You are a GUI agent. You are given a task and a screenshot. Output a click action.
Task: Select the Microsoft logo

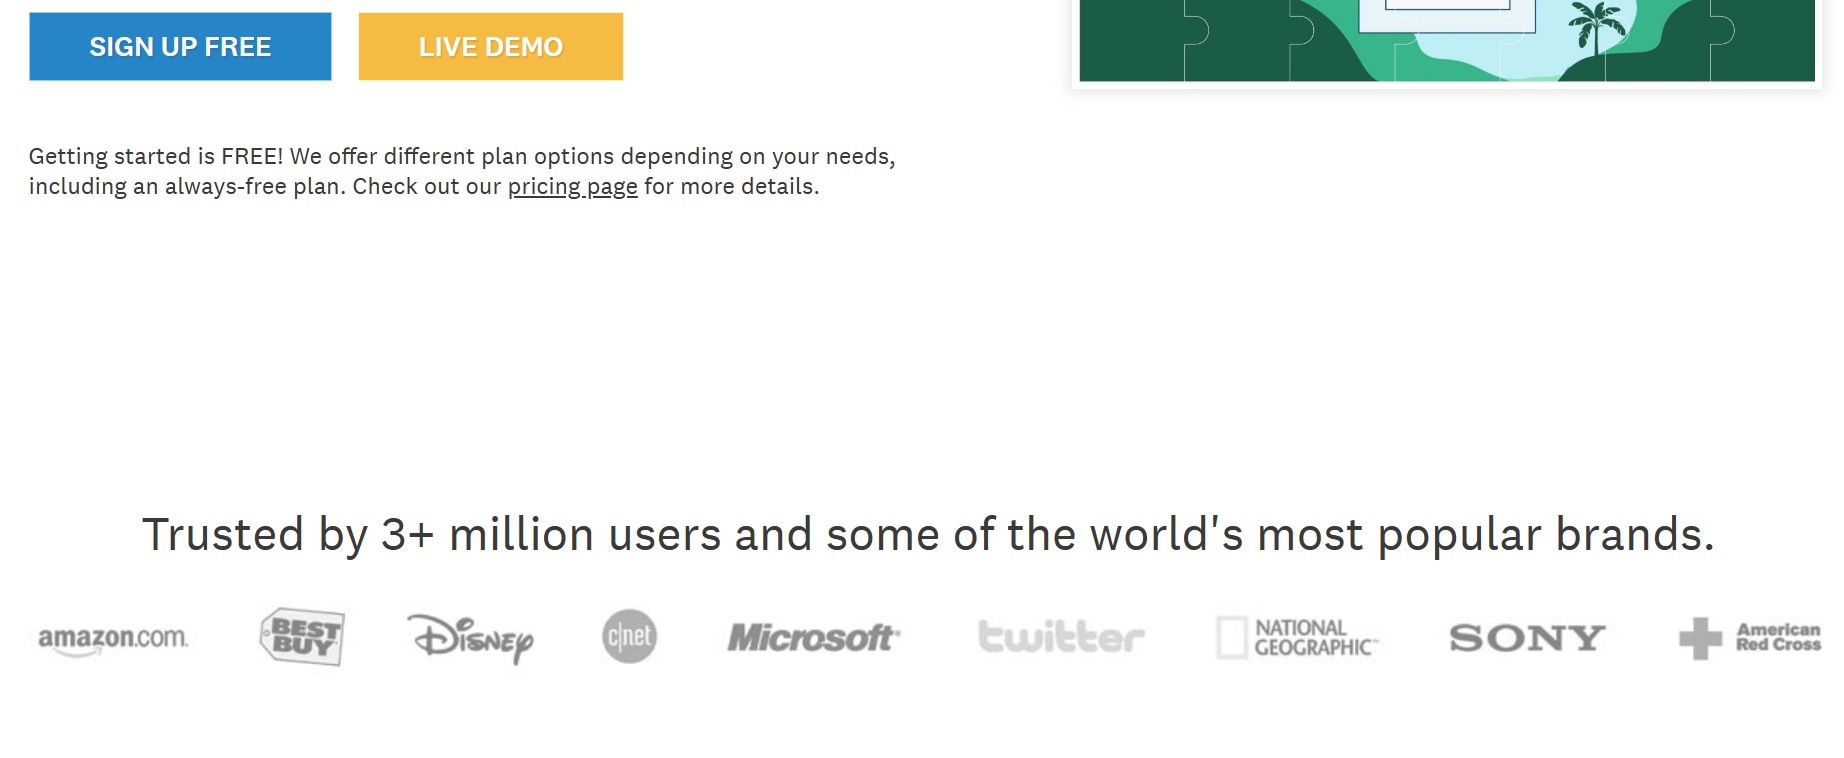813,638
